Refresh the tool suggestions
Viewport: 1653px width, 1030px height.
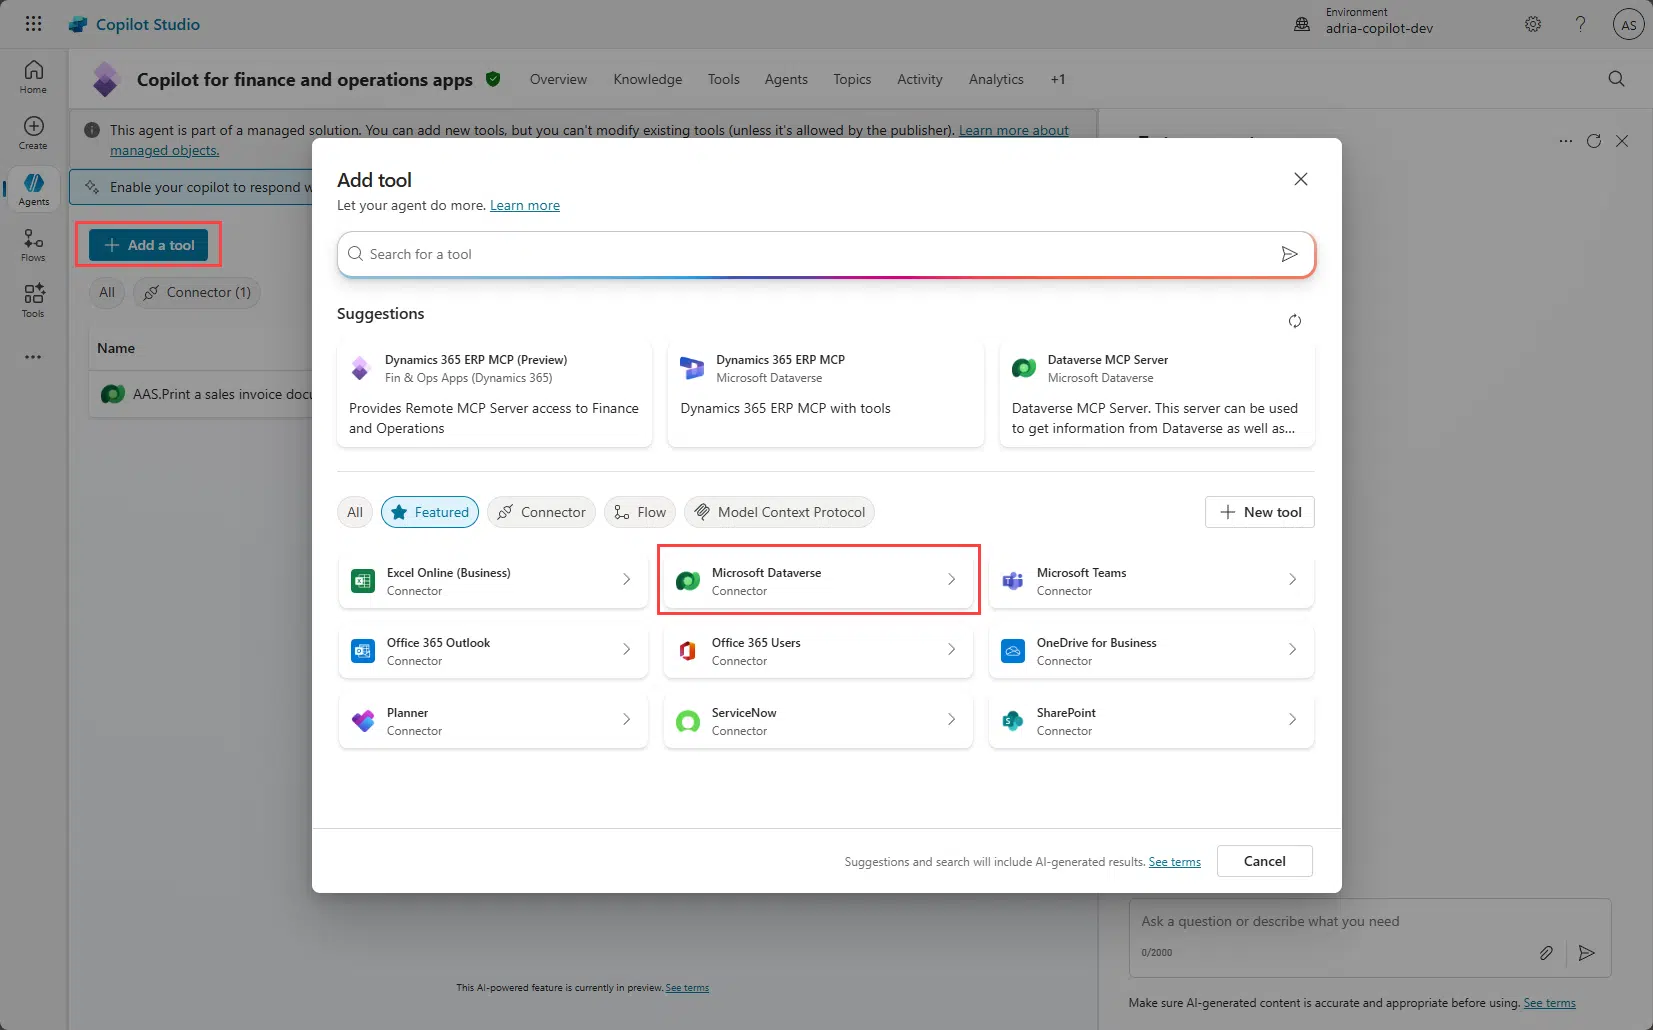1295,321
